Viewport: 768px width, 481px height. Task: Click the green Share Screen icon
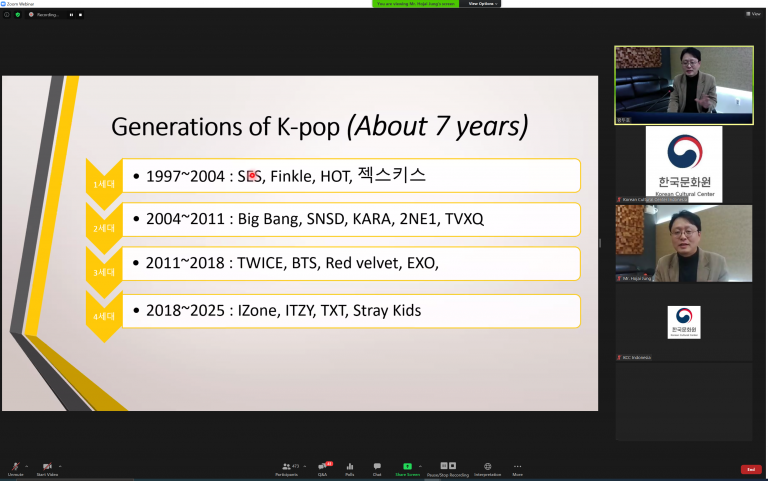pos(407,467)
